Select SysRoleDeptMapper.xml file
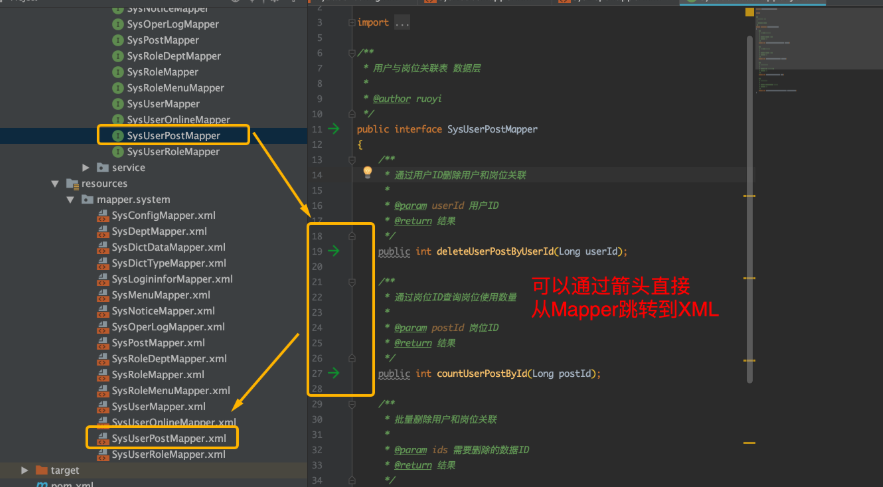The height and width of the screenshot is (487, 883). [170, 359]
